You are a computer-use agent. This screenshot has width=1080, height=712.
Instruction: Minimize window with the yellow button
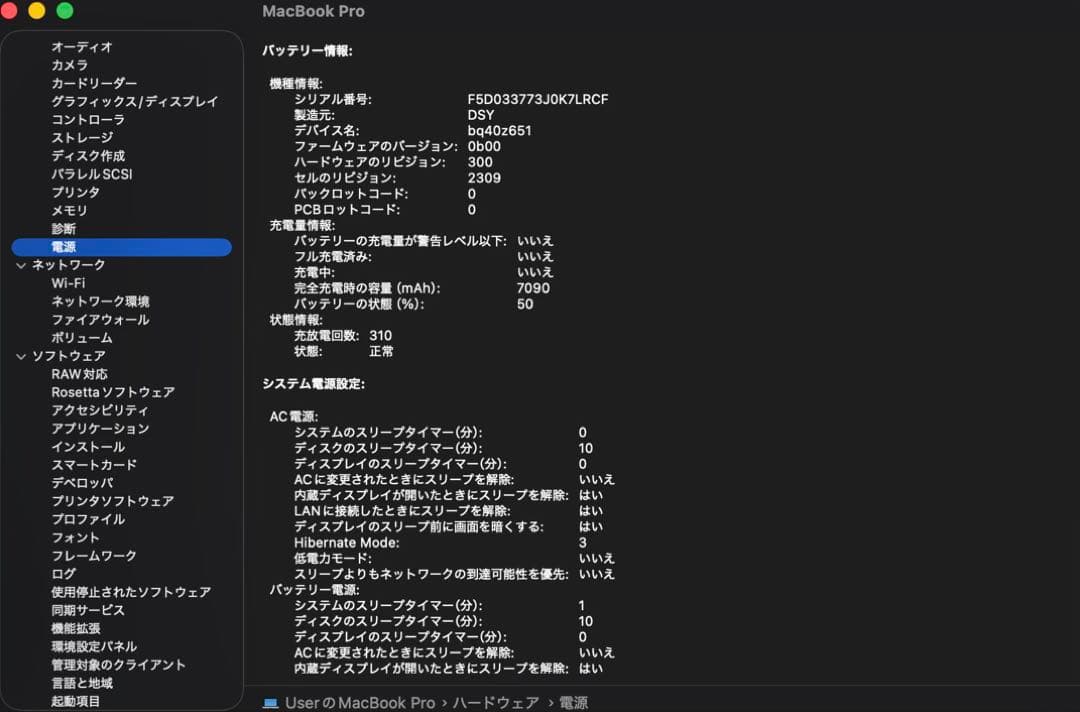point(37,10)
